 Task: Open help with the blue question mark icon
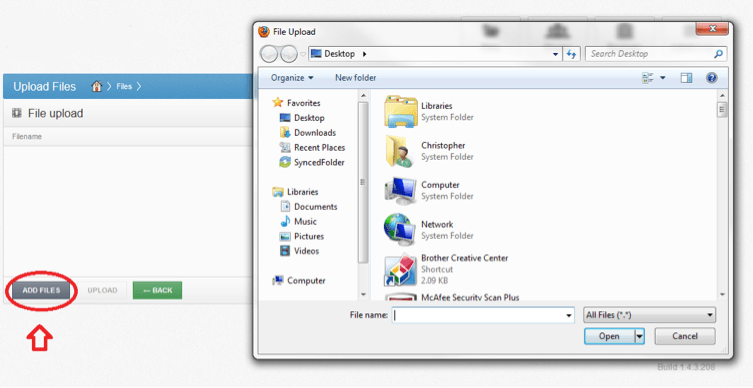click(712, 78)
